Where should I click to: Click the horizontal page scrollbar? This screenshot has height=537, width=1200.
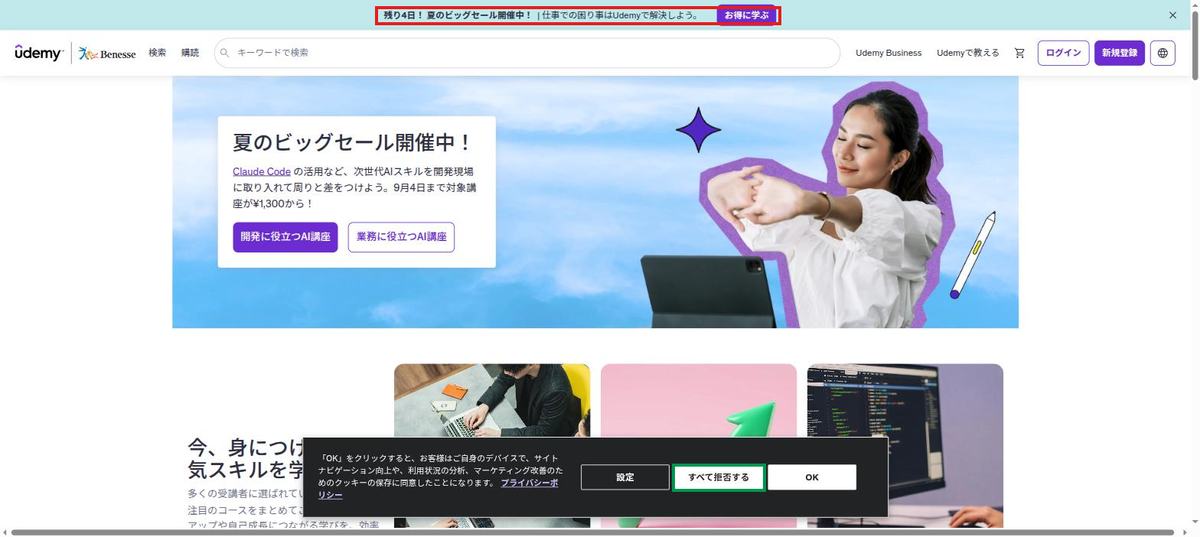(592, 532)
